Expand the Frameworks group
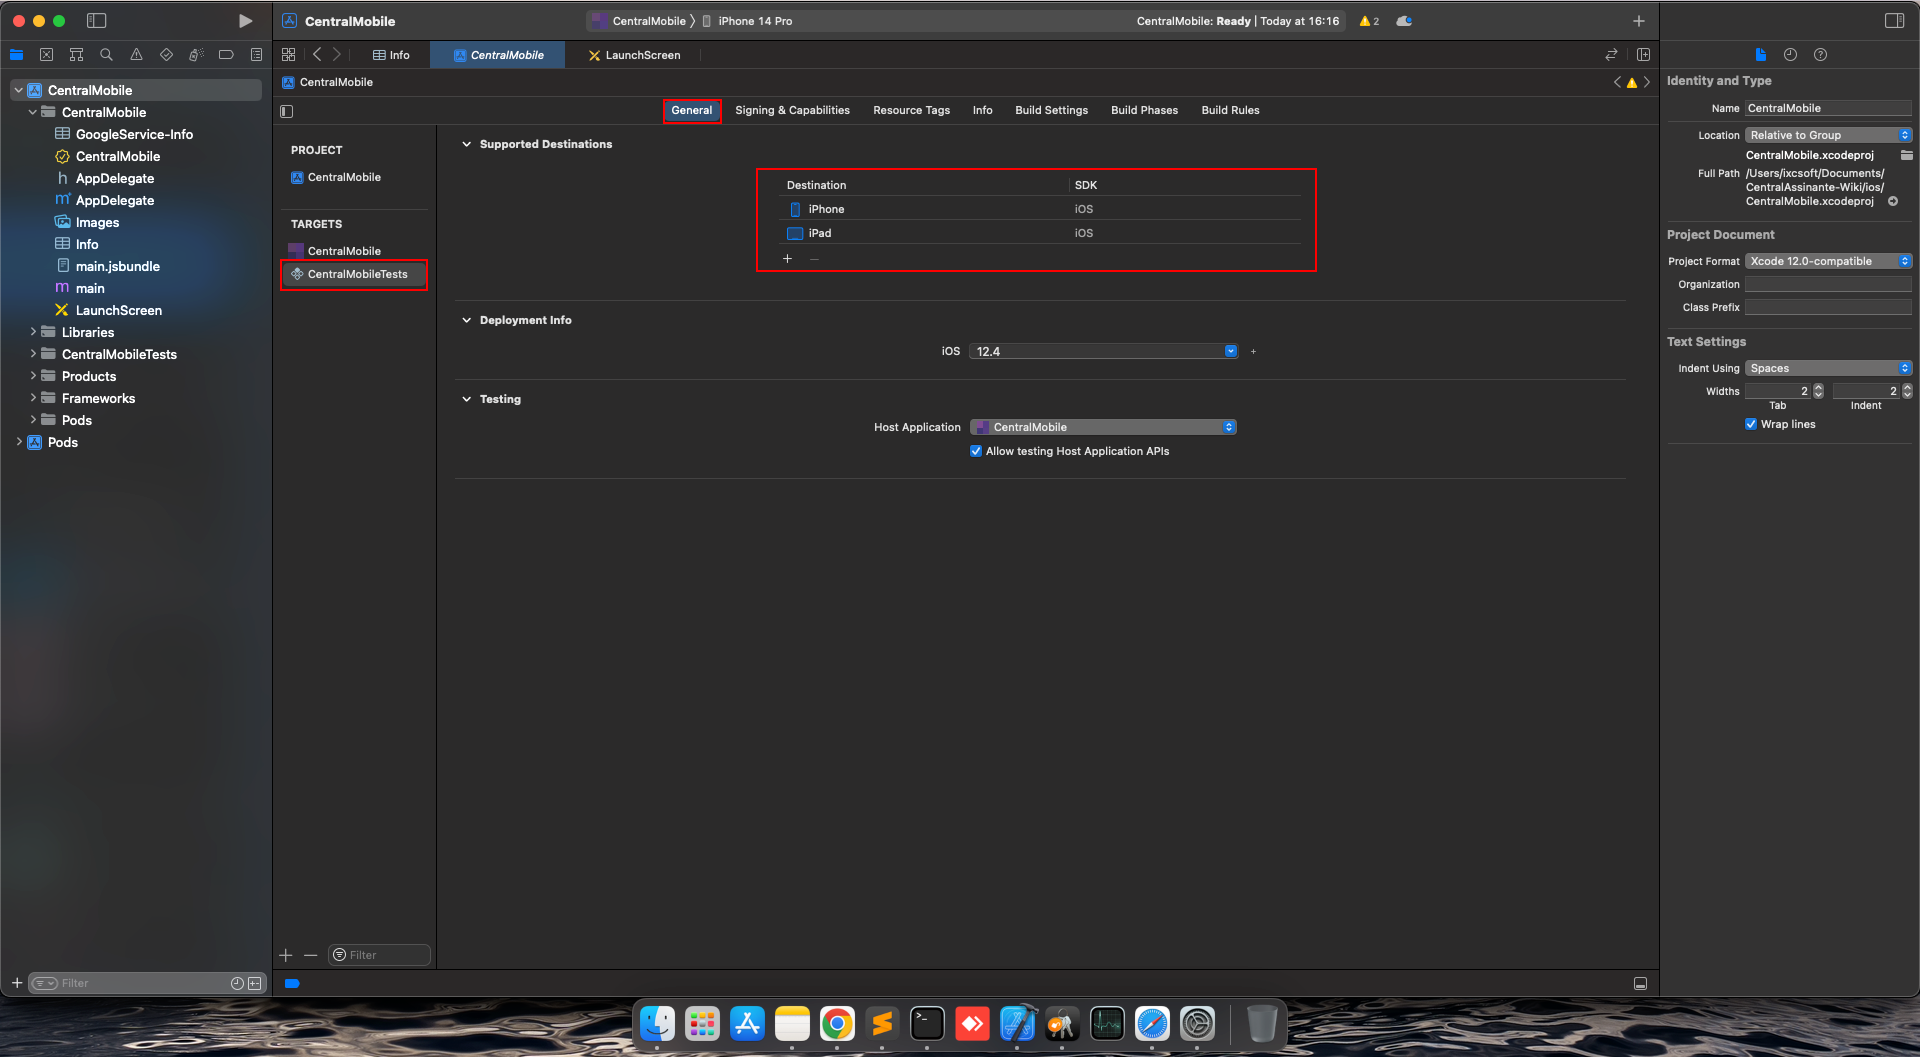The image size is (1920, 1057). tap(33, 398)
